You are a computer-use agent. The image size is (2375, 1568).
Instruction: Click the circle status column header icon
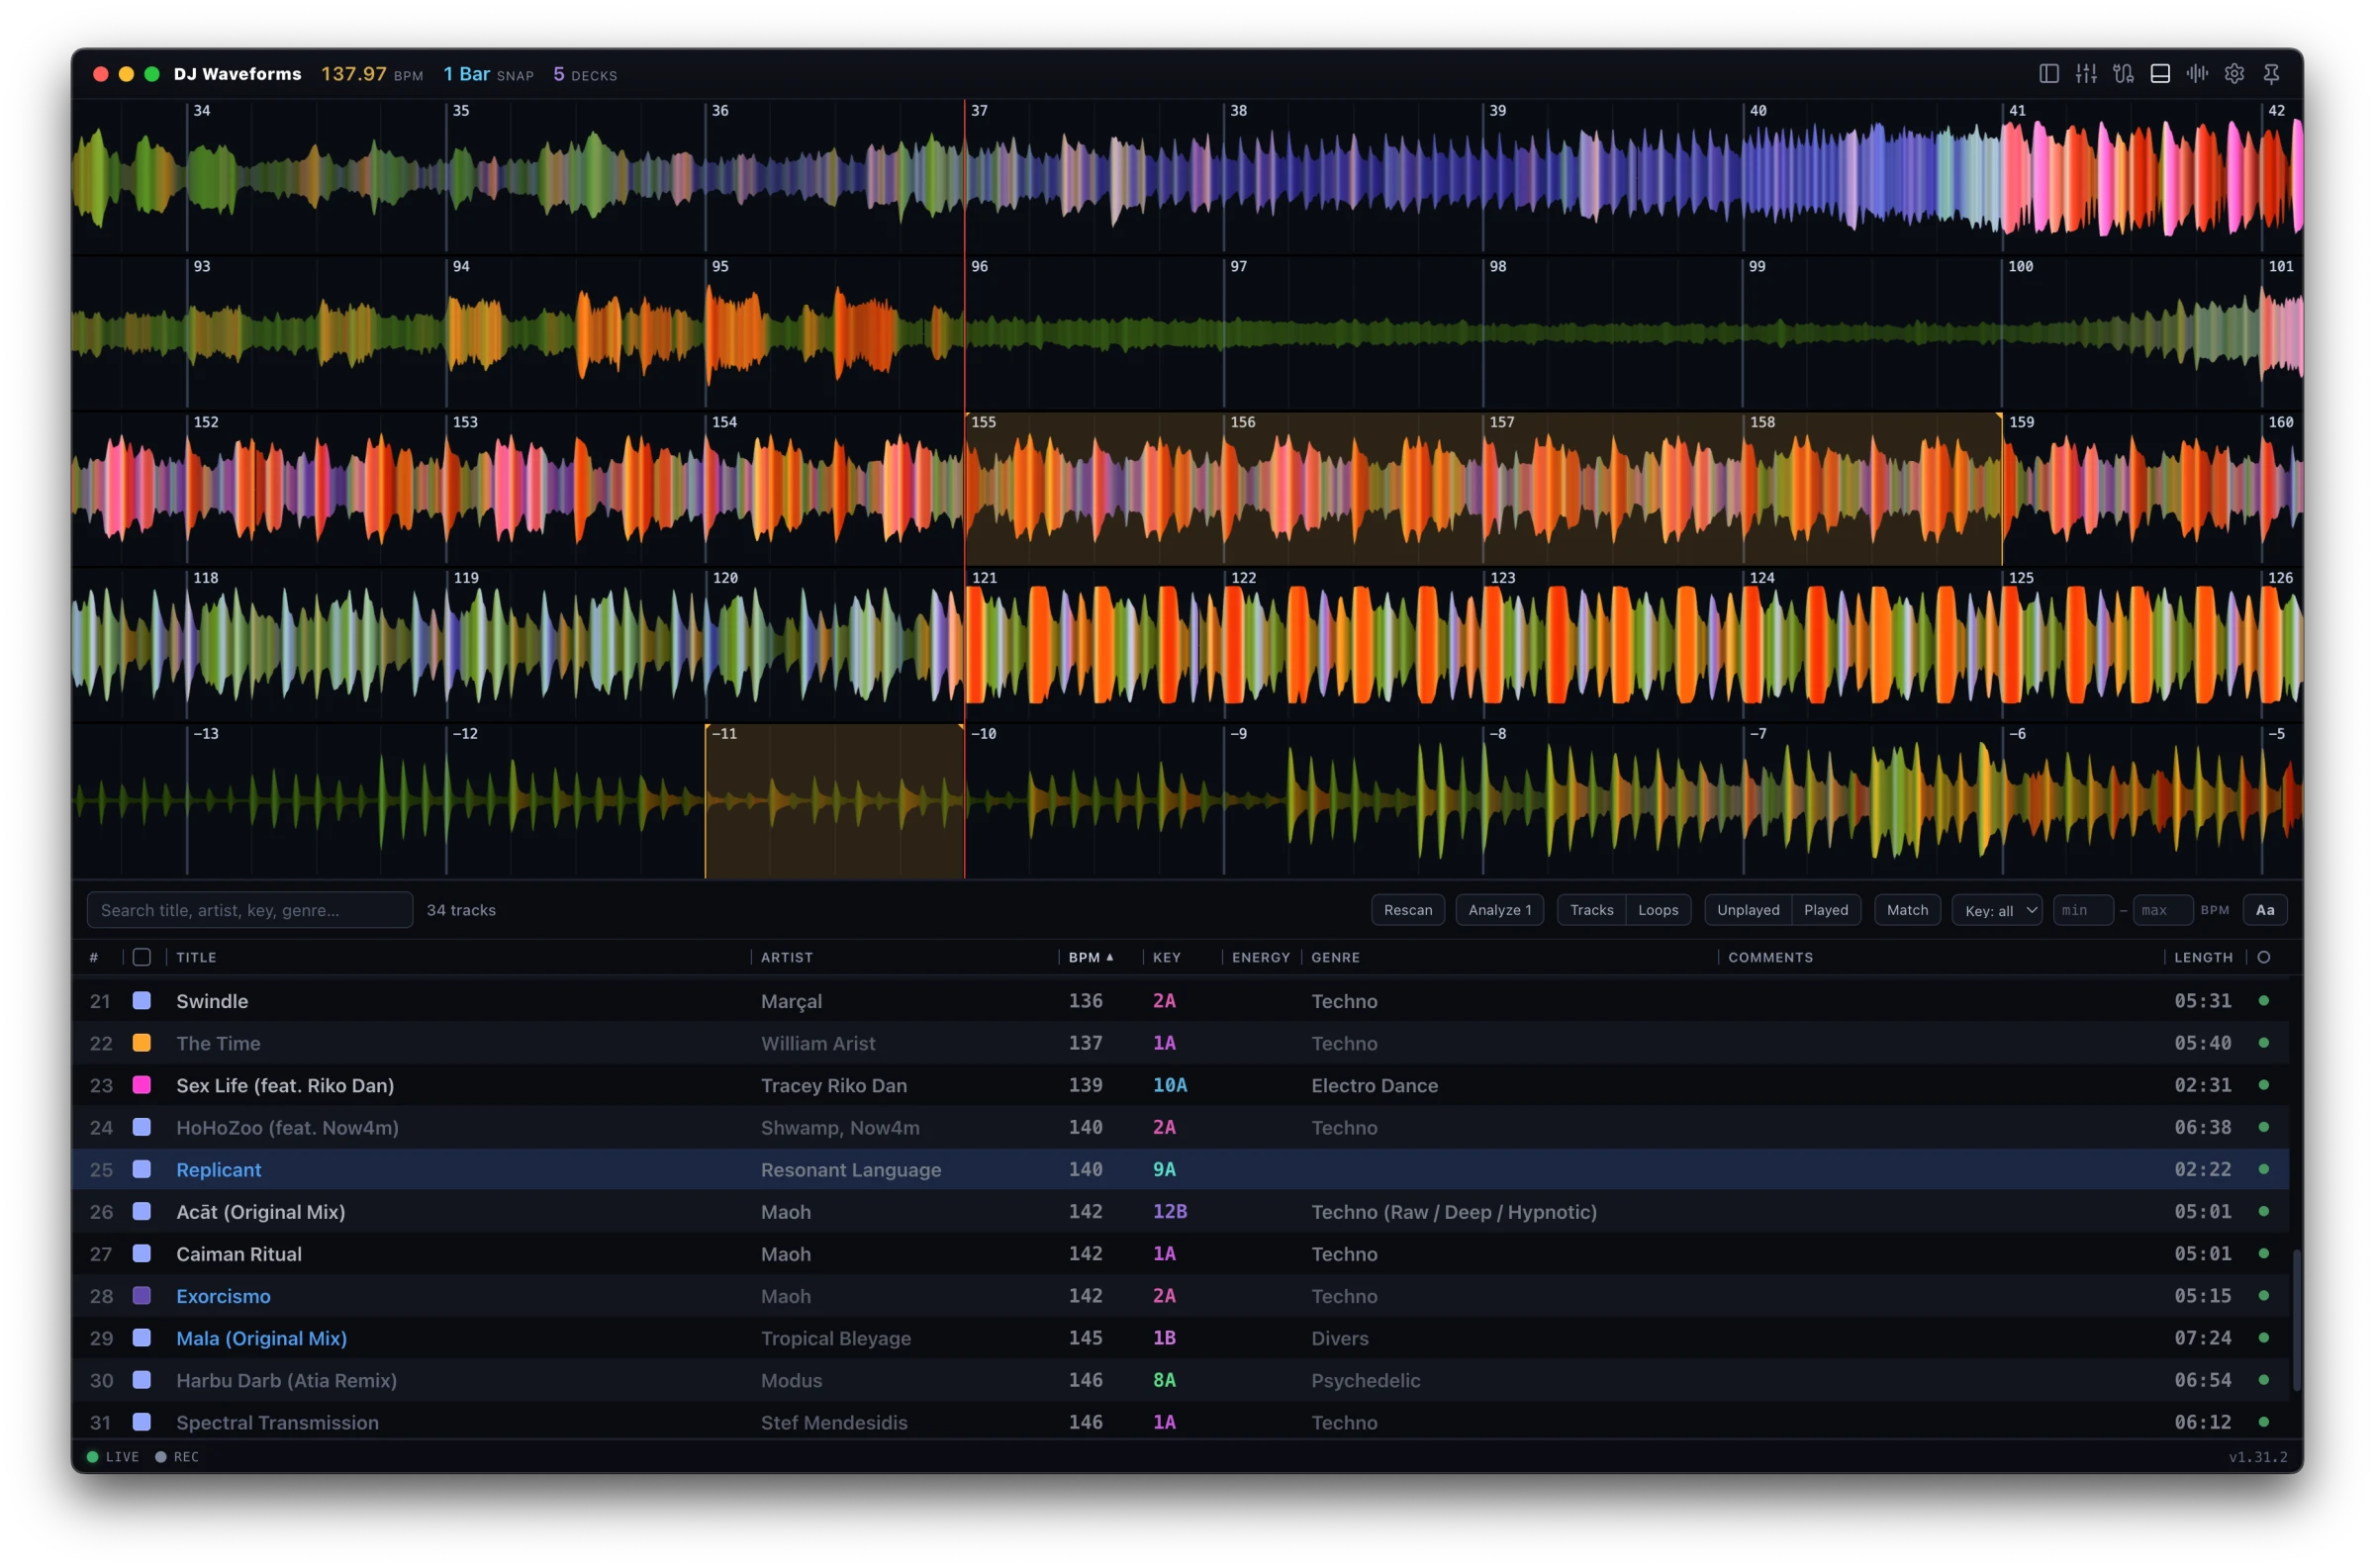(x=2263, y=957)
